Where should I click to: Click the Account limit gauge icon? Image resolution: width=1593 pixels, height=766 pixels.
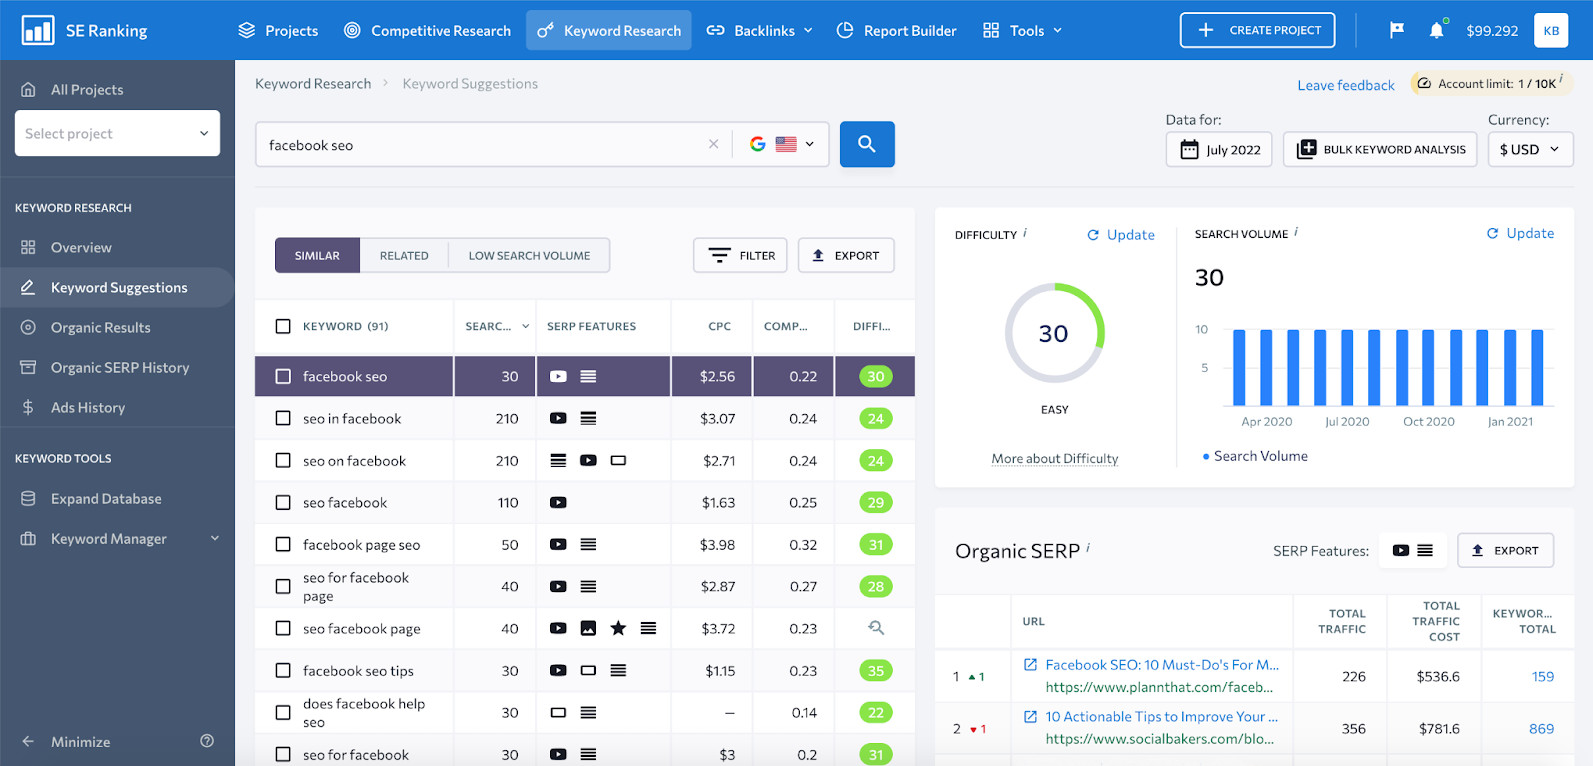pos(1424,83)
